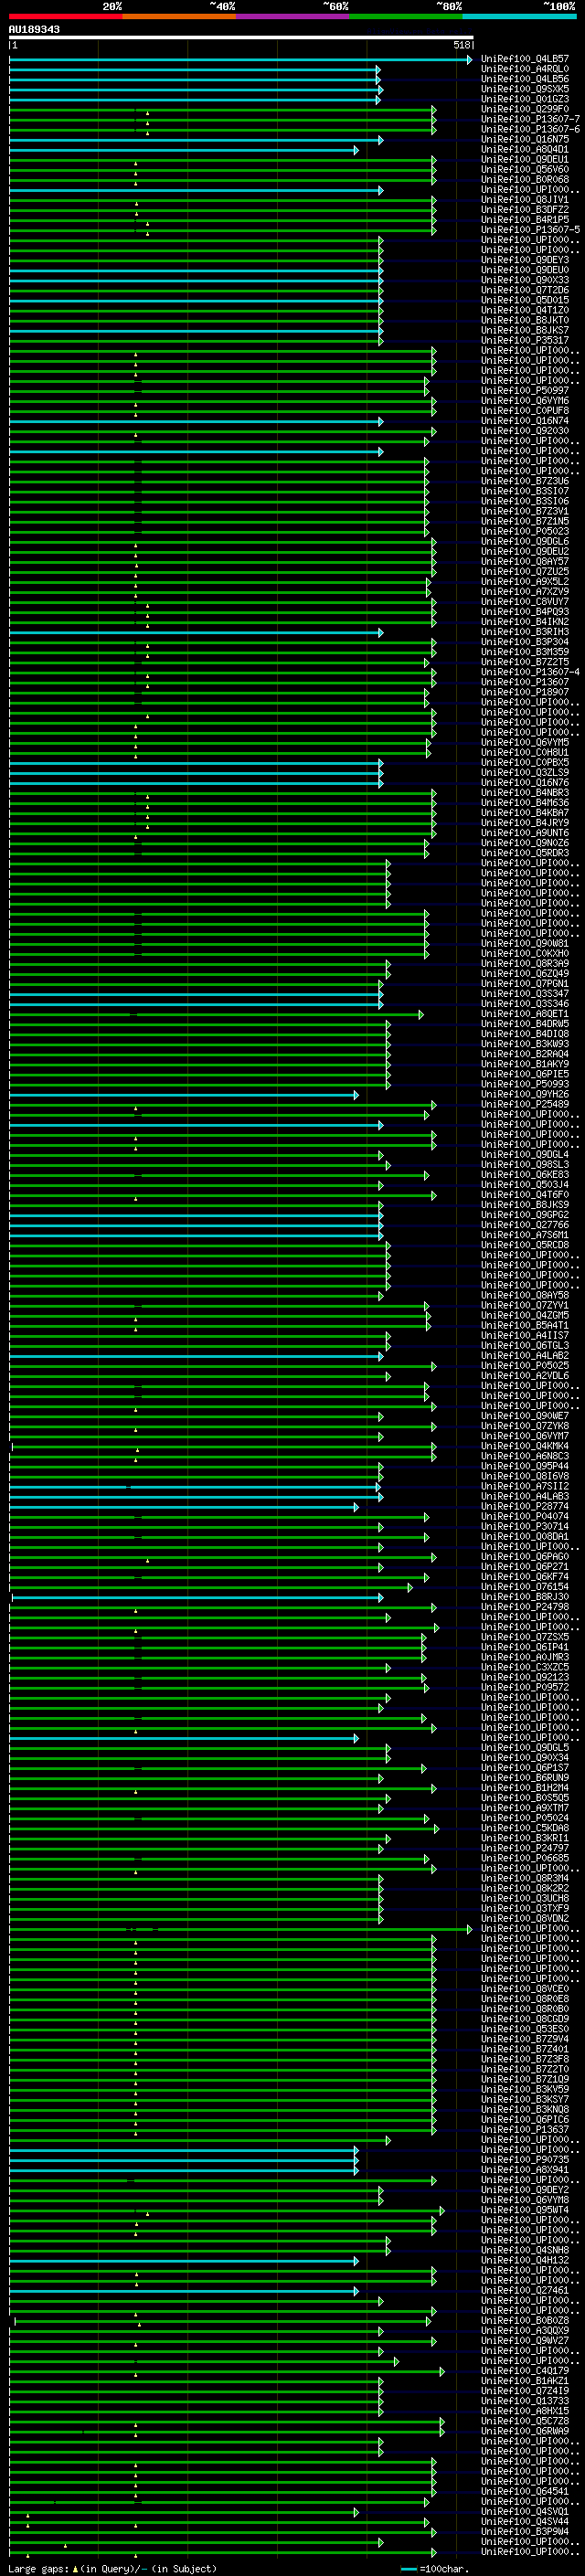
Task: Click the purple ~60% identity color segment
Action: click(293, 16)
